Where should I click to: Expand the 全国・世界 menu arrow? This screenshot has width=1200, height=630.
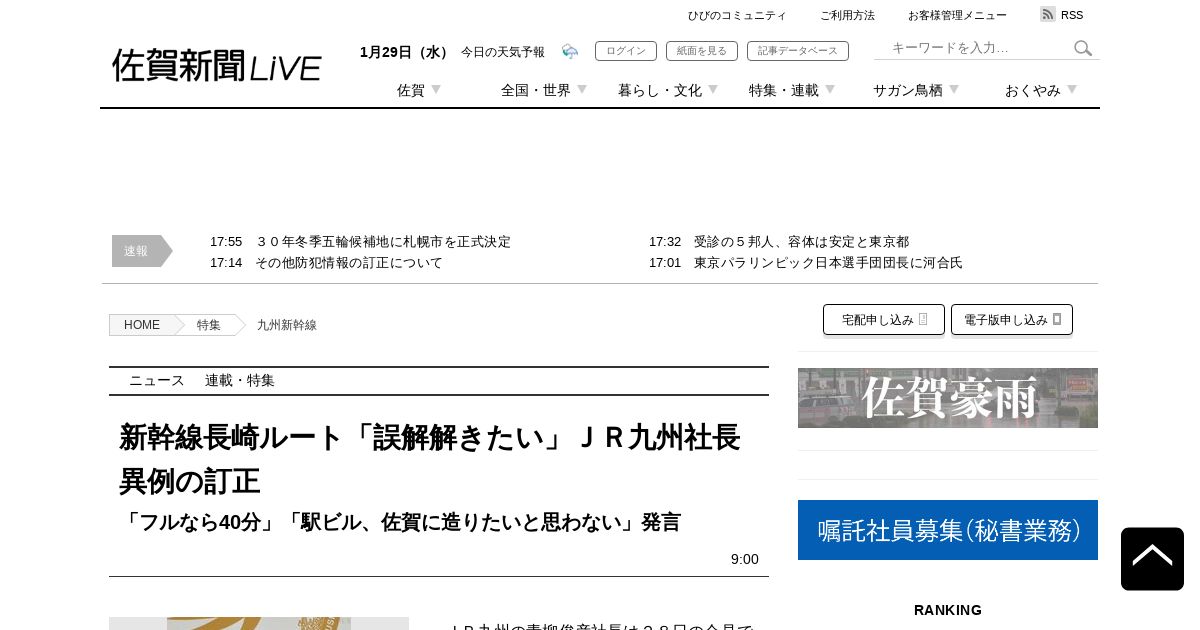582,89
